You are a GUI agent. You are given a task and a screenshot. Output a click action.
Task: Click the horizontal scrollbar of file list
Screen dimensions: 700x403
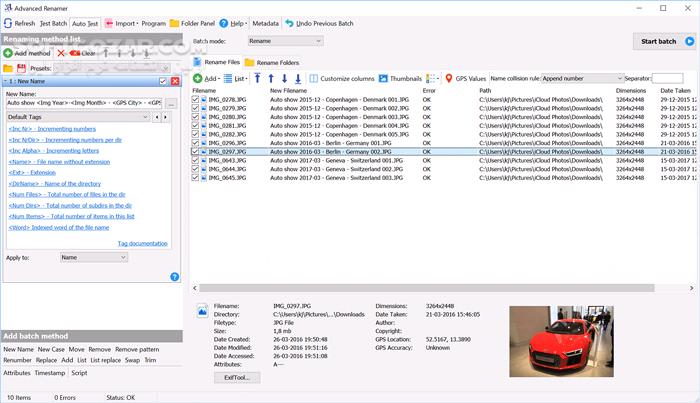(x=427, y=288)
